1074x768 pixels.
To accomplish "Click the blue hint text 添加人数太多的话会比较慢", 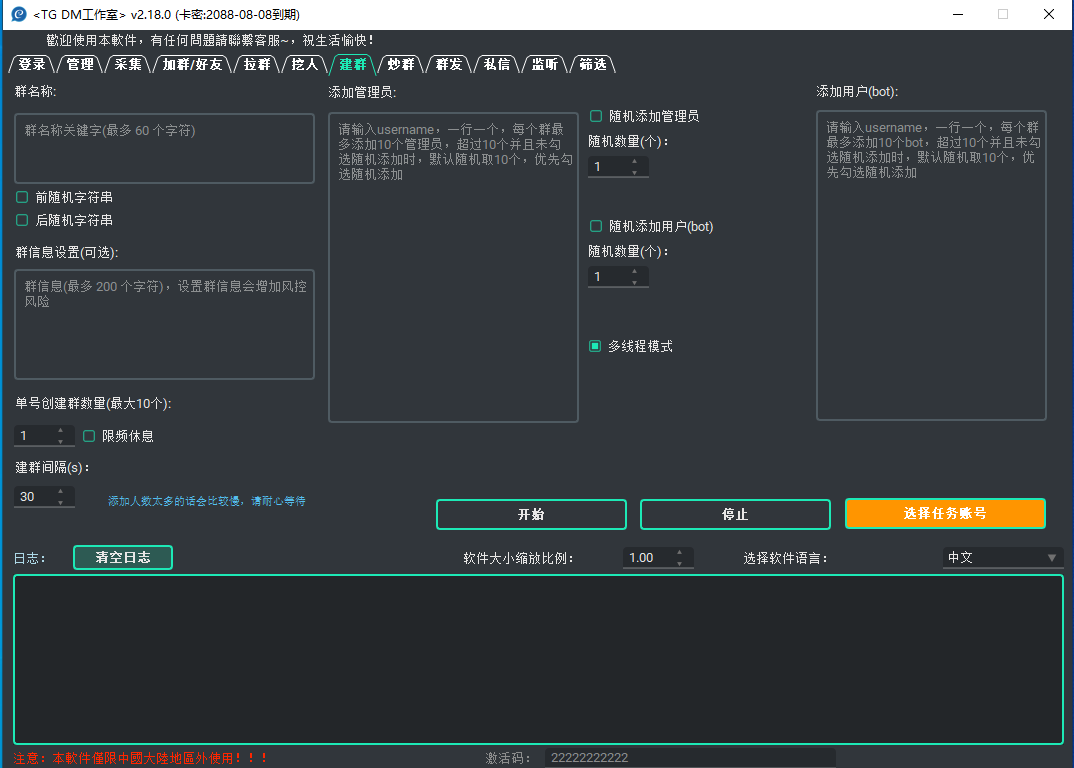I will tap(207, 501).
